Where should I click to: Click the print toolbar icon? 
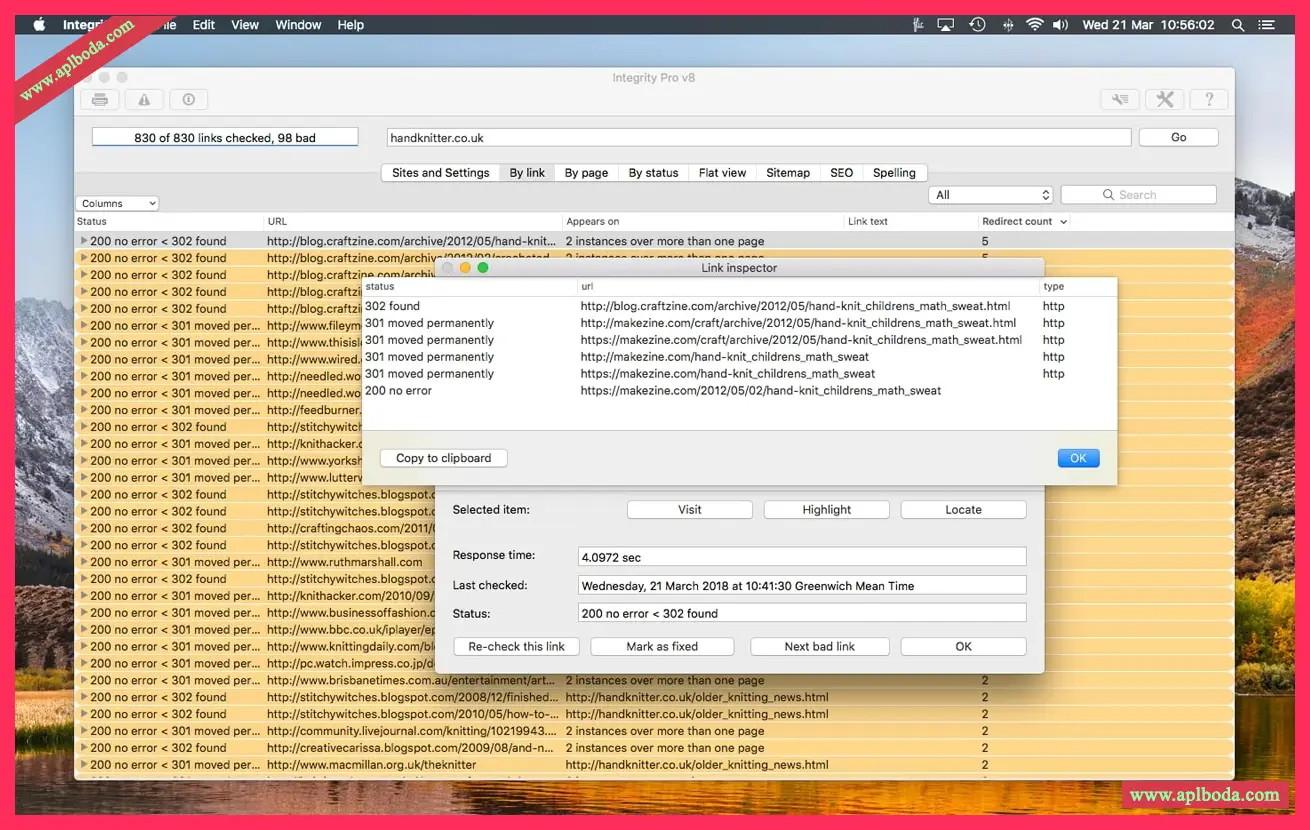pyautogui.click(x=100, y=99)
